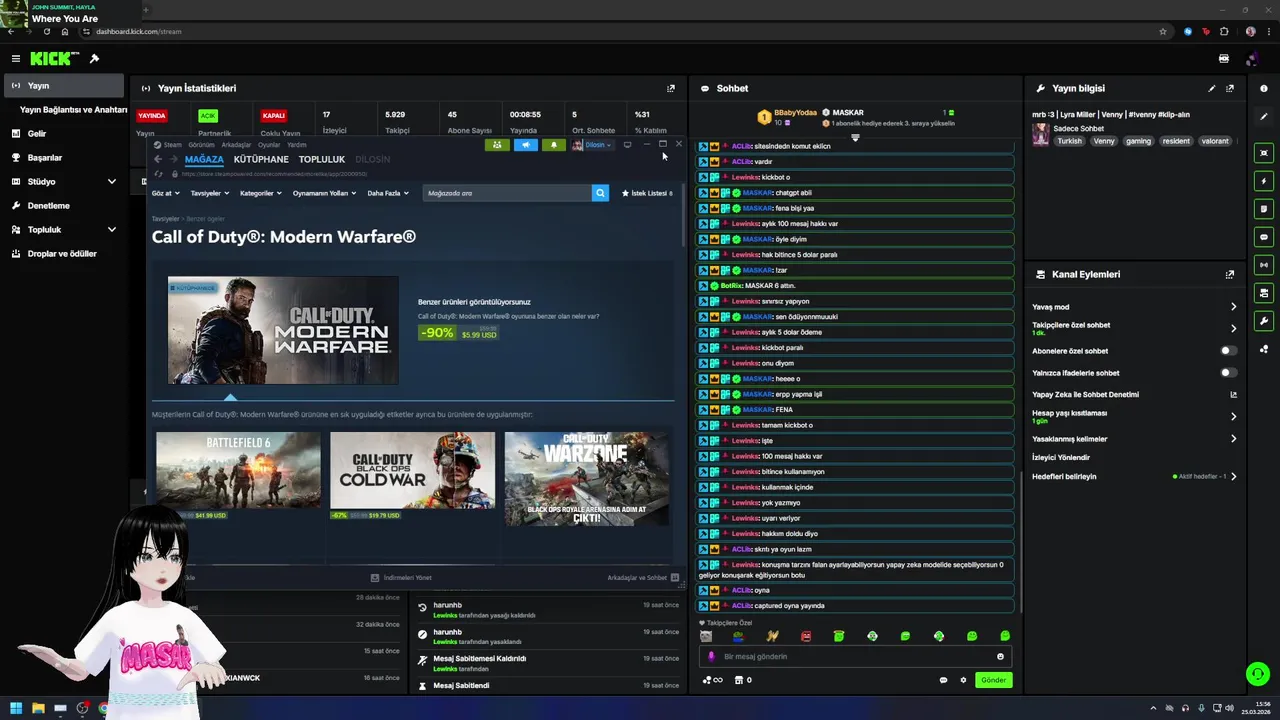The height and width of the screenshot is (720, 1280).
Task: Click Steam store search magnifier button
Action: click(x=600, y=193)
